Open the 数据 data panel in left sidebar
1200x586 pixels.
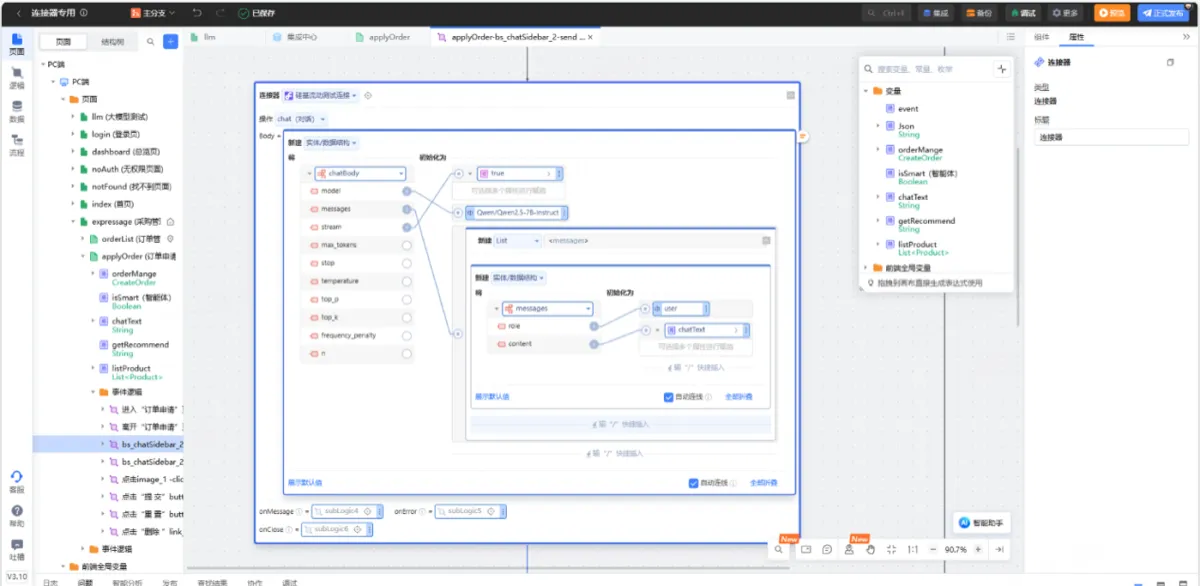[17, 109]
